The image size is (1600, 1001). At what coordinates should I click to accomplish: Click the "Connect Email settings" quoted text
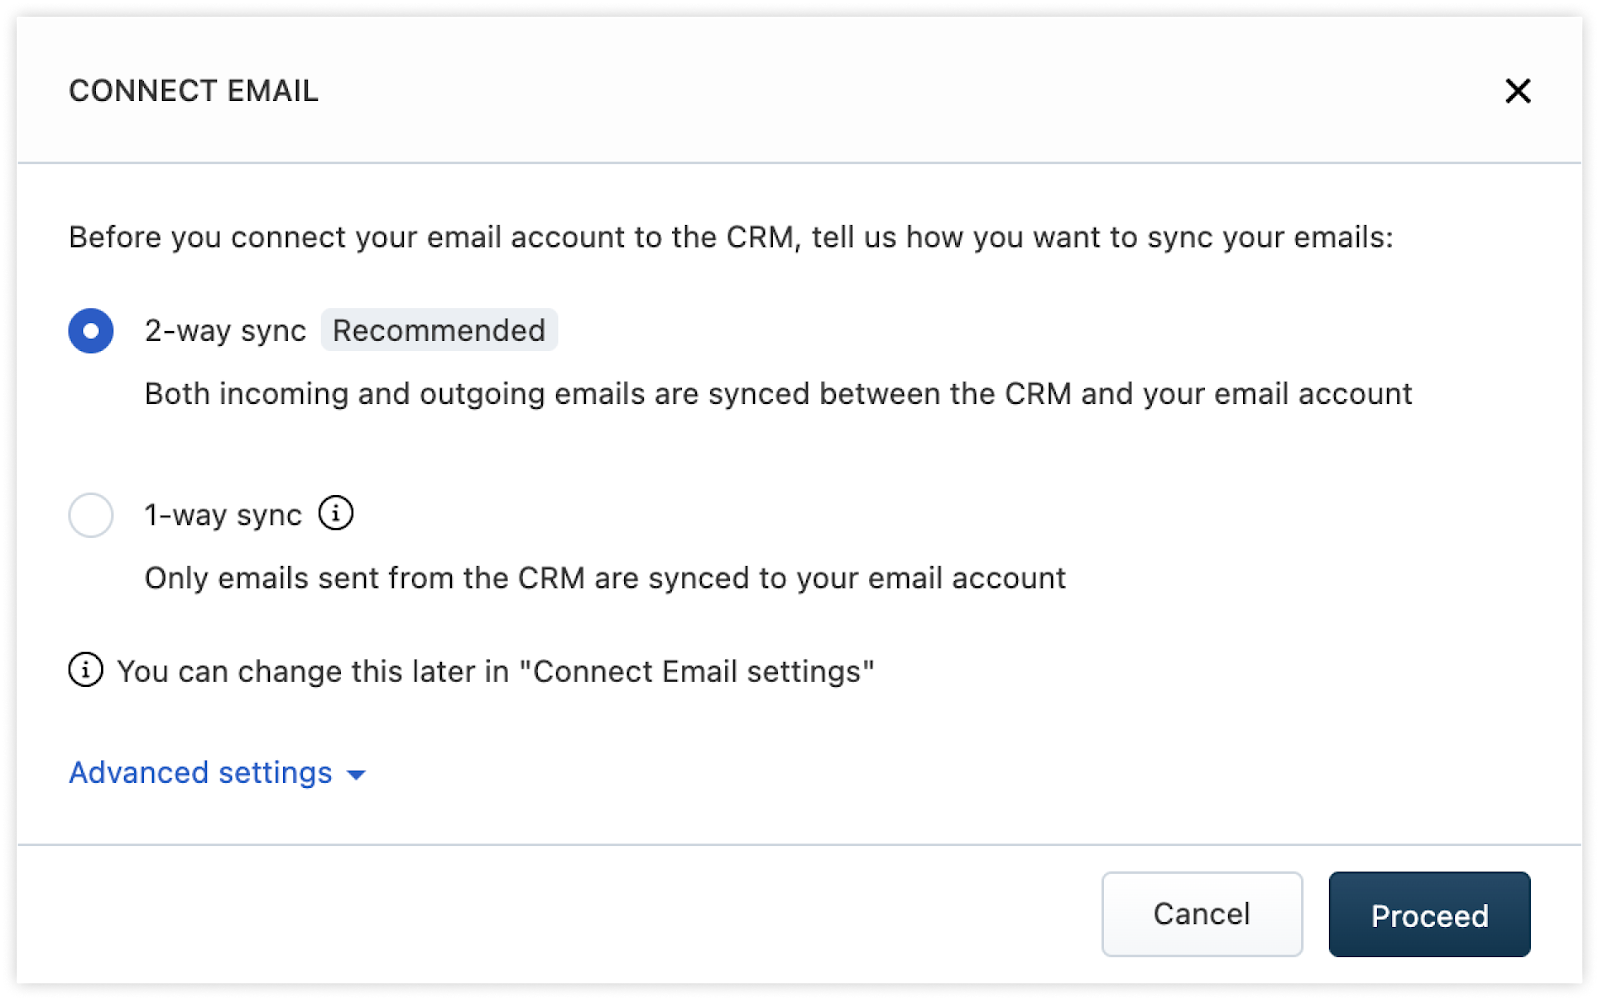(x=697, y=671)
